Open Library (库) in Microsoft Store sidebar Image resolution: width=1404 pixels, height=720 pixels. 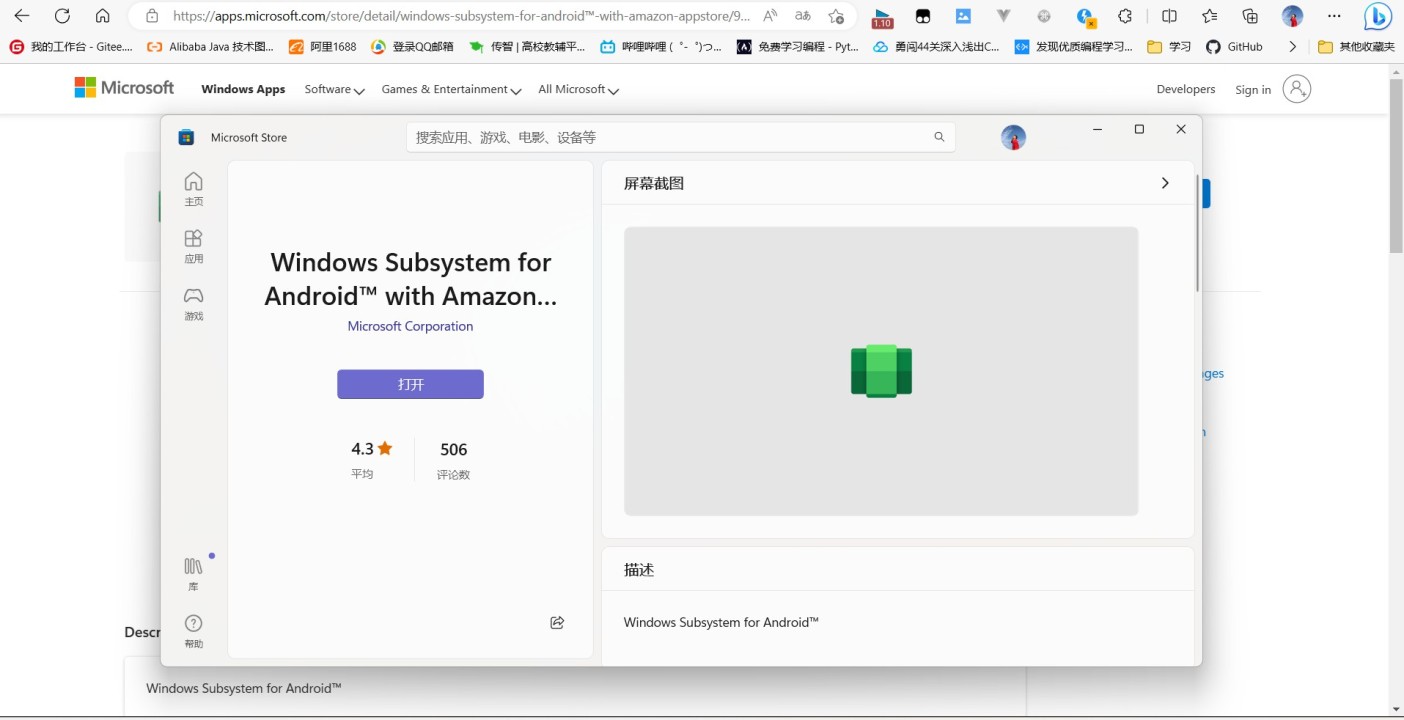[x=194, y=574]
